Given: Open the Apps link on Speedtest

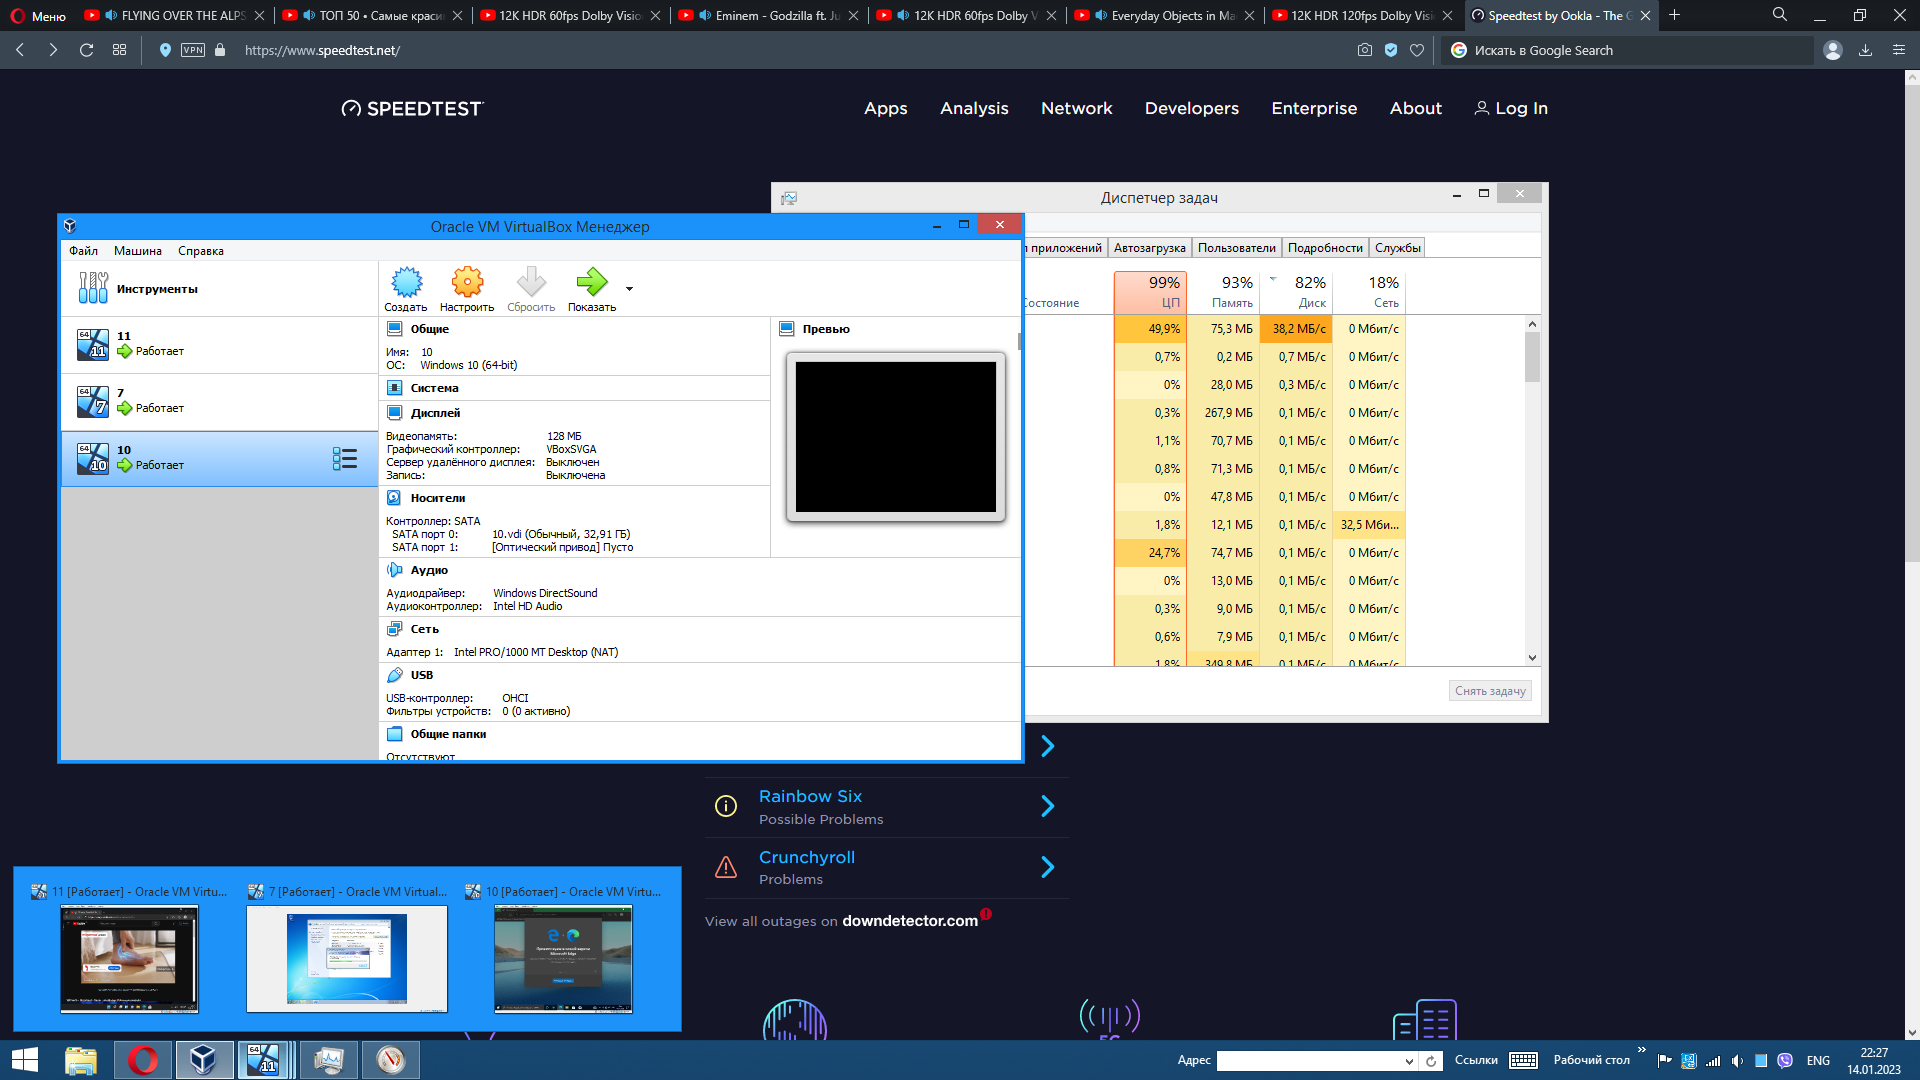Looking at the screenshot, I should point(885,108).
